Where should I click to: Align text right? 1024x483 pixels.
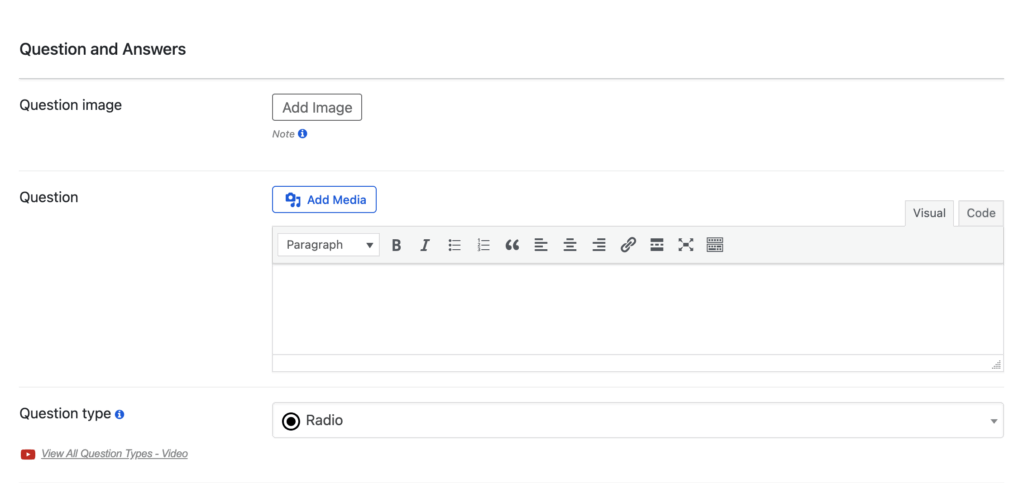click(599, 245)
